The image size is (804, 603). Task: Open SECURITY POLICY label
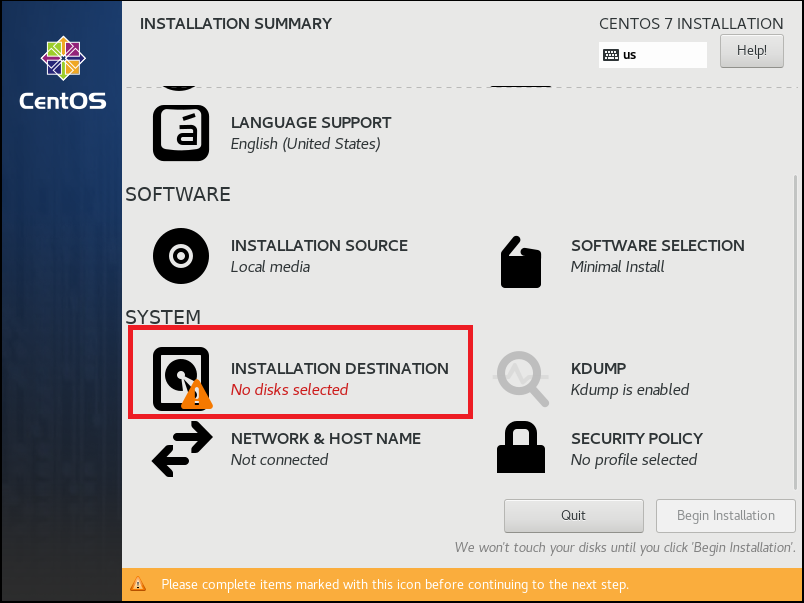click(637, 438)
